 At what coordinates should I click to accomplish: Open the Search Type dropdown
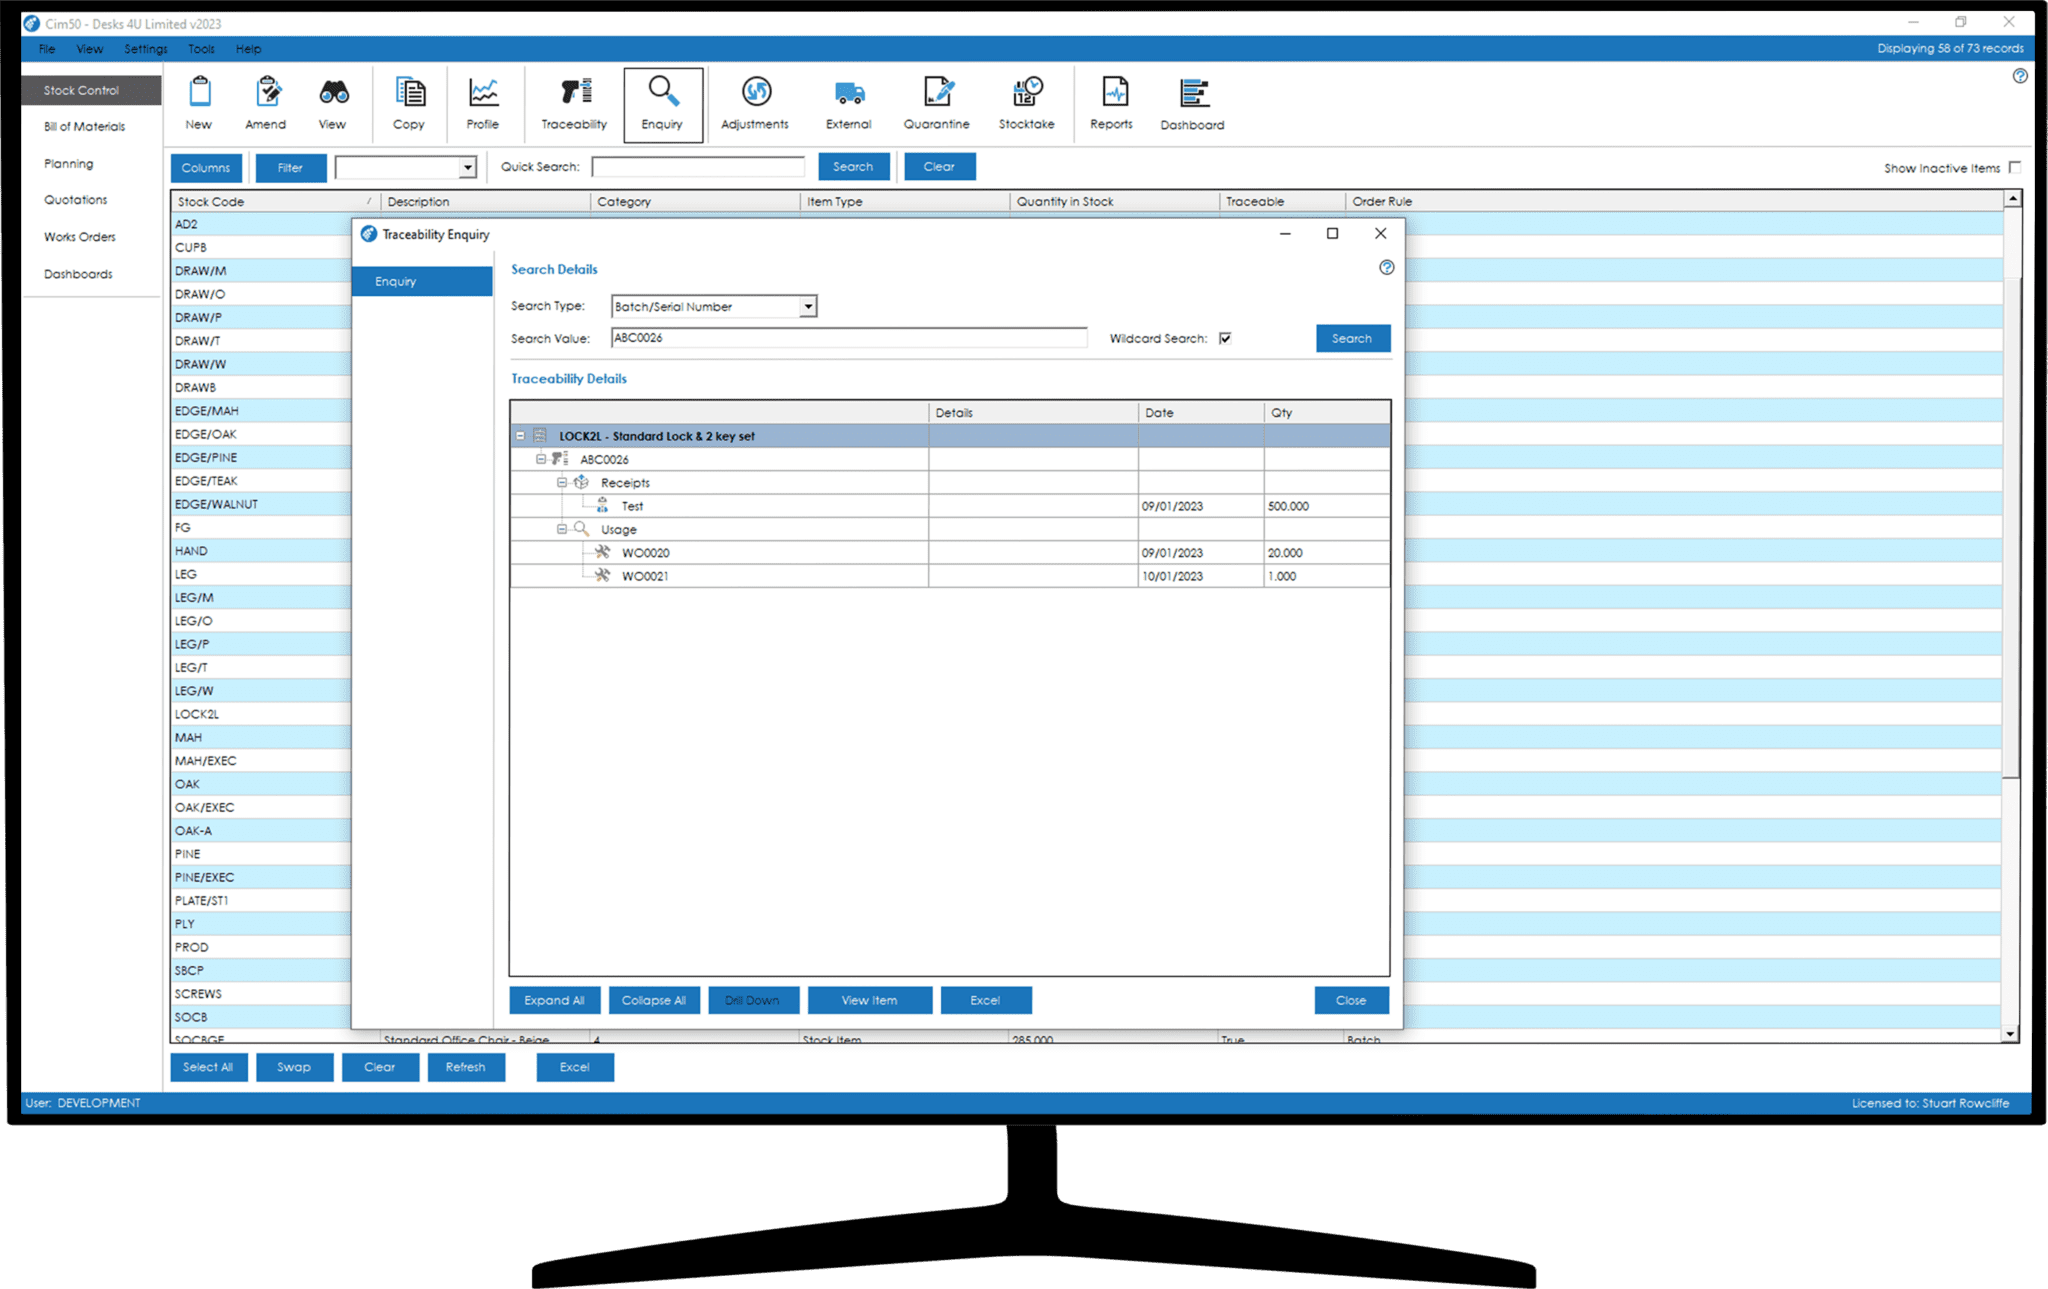(806, 306)
